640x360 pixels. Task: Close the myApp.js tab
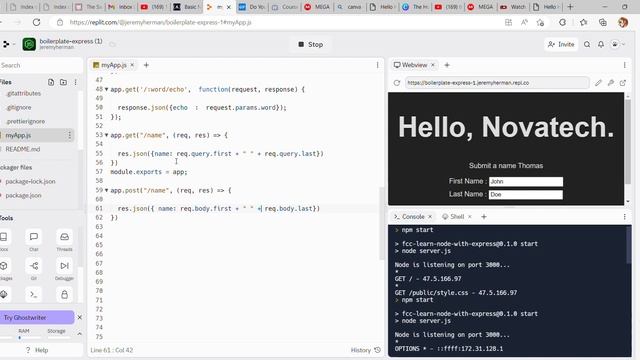(x=132, y=65)
